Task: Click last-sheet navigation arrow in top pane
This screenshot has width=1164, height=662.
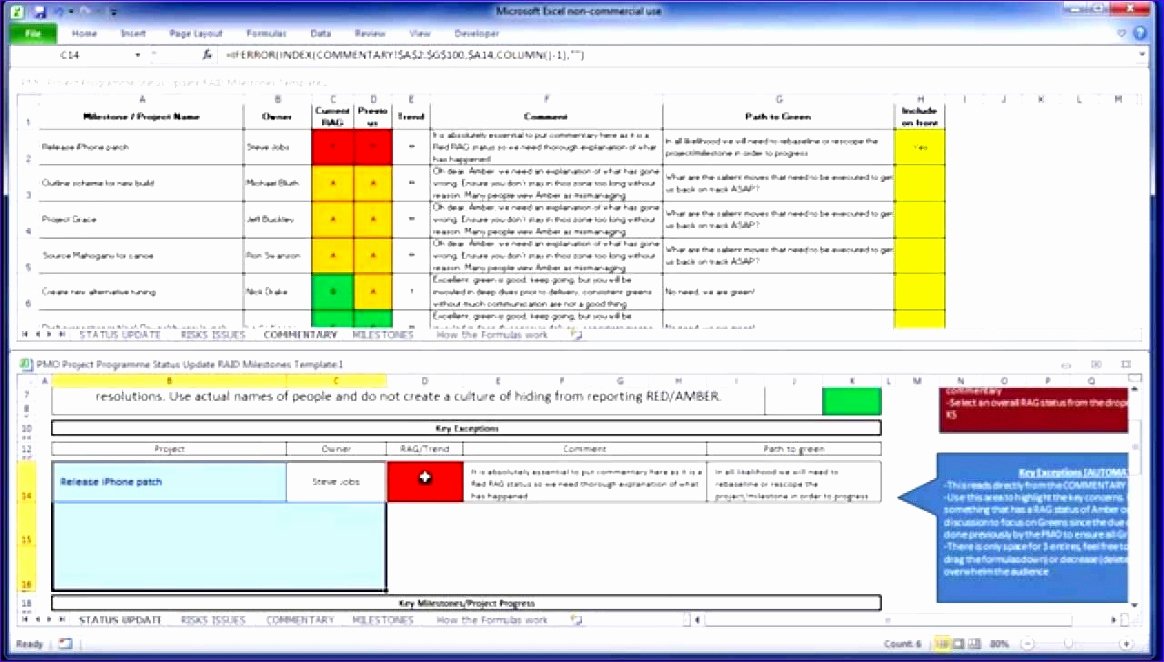Action: point(62,335)
